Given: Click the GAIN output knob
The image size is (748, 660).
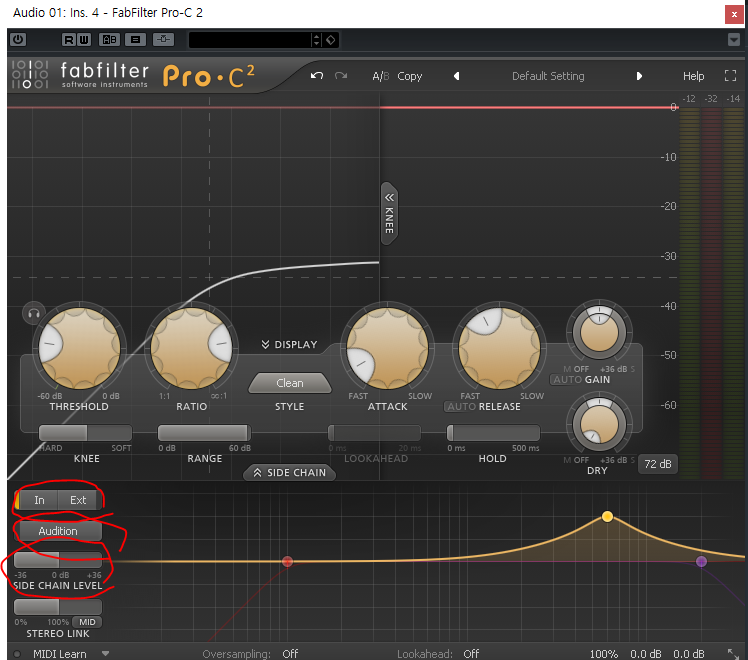Looking at the screenshot, I should coord(599,332).
